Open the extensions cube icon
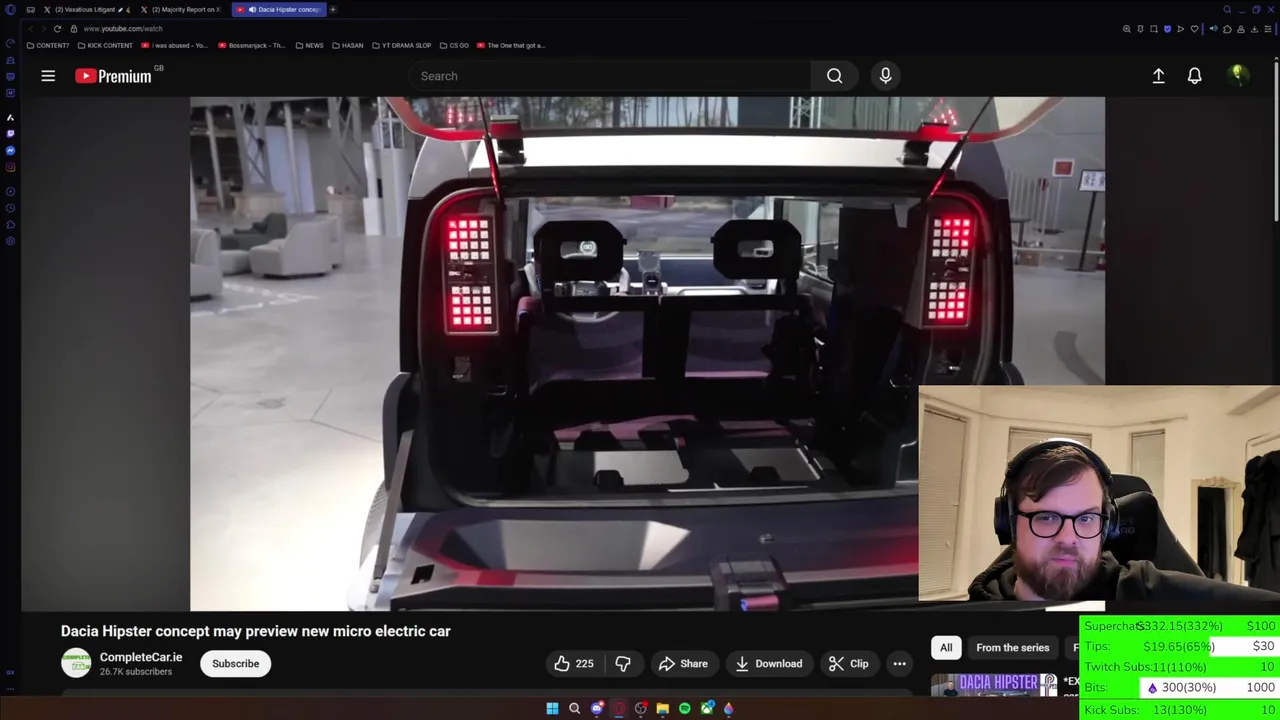 pyautogui.click(x=1227, y=29)
